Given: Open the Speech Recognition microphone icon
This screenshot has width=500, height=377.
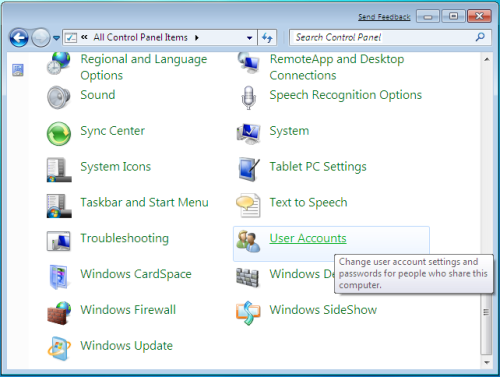Looking at the screenshot, I should 248,98.
